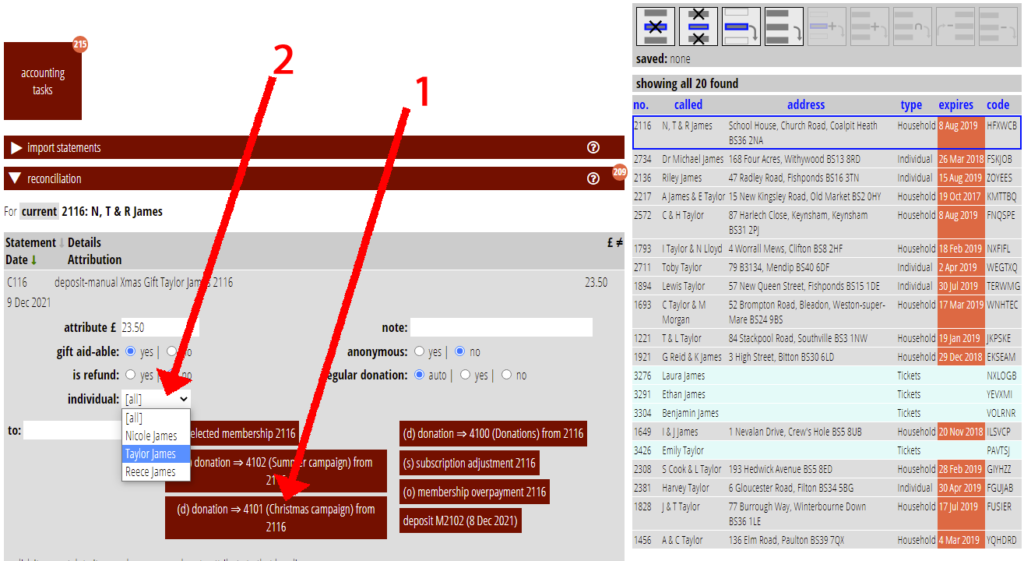Click the remove current row icon

(655, 27)
